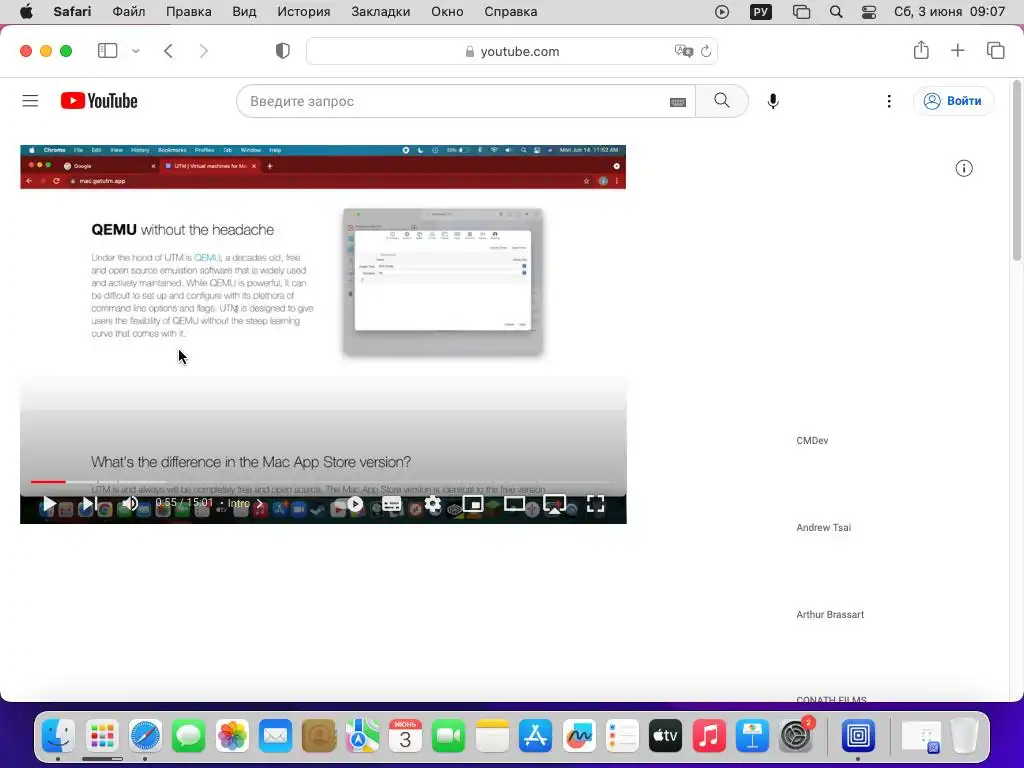Enable theater mode for the video

pyautogui.click(x=514, y=504)
